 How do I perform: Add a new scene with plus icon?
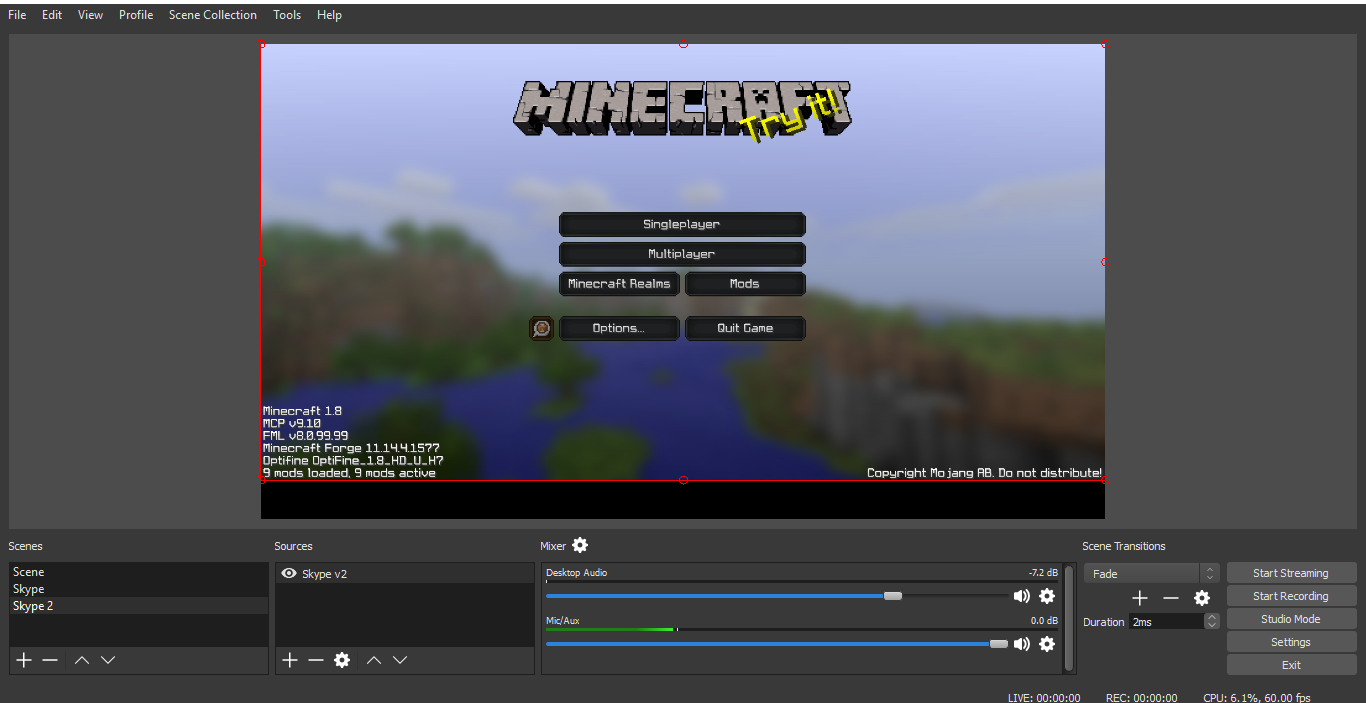coord(24,660)
